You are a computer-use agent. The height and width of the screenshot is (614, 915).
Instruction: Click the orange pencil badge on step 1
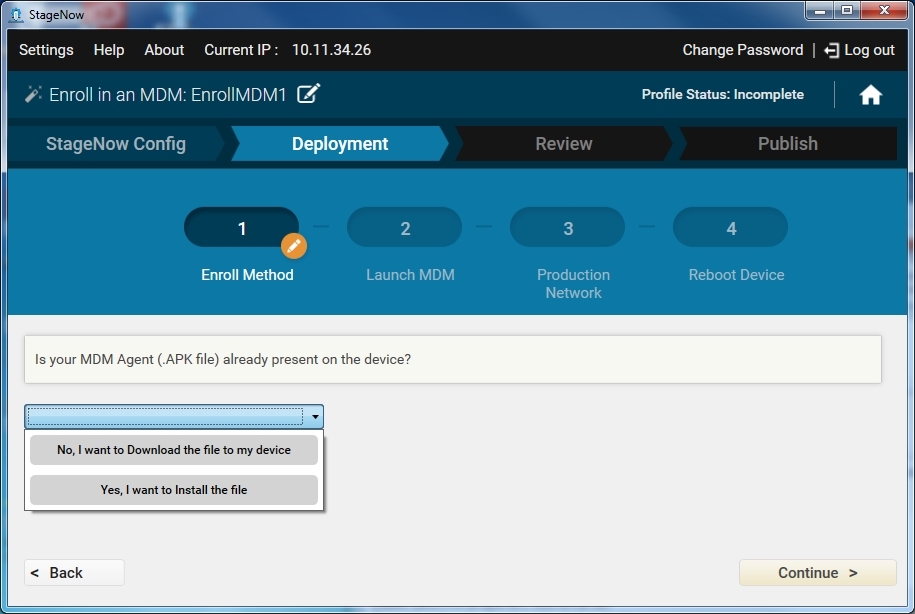293,245
